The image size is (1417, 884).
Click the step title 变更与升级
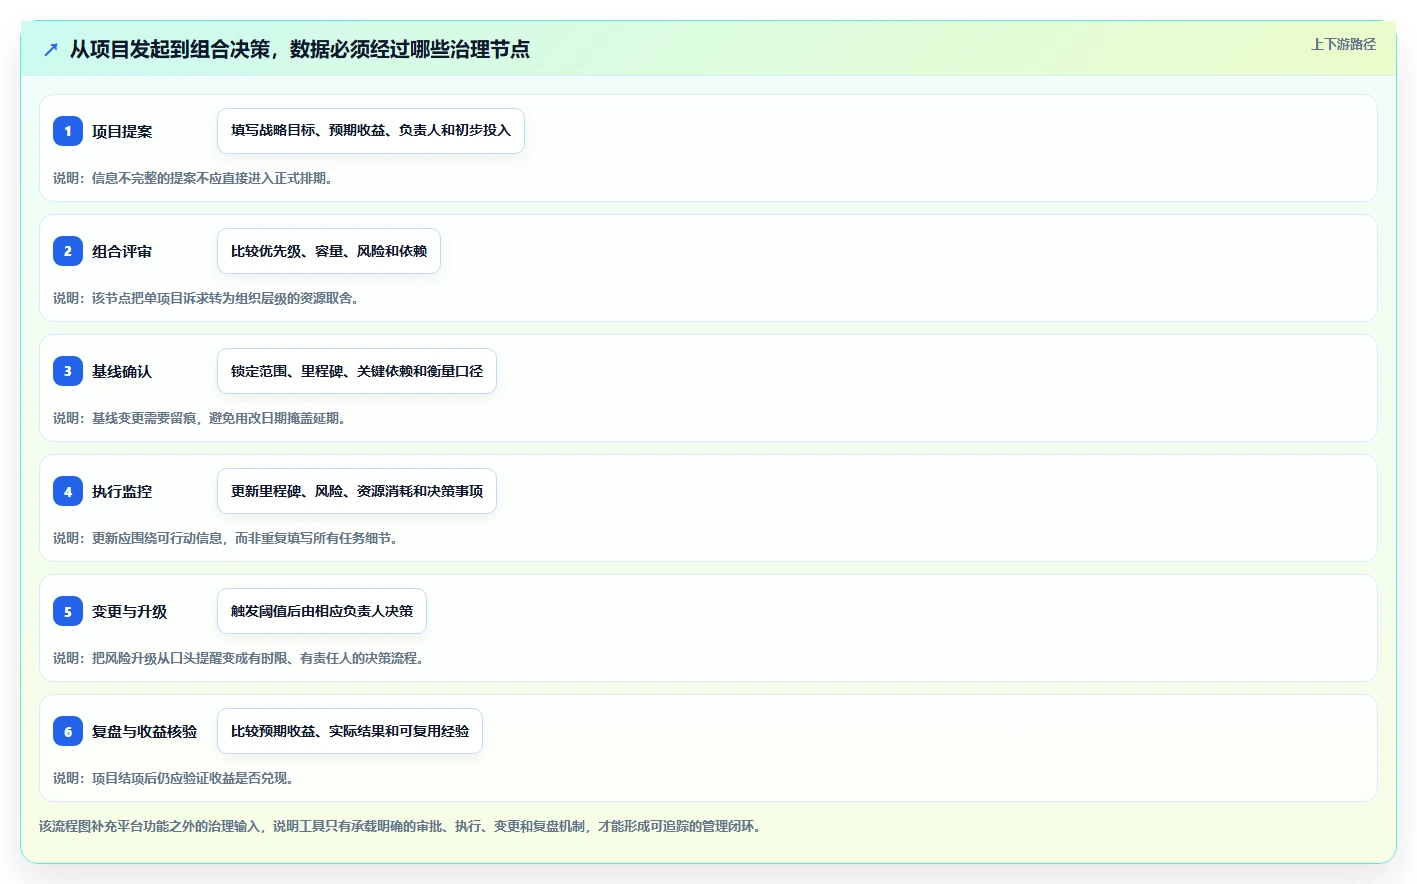coord(130,611)
